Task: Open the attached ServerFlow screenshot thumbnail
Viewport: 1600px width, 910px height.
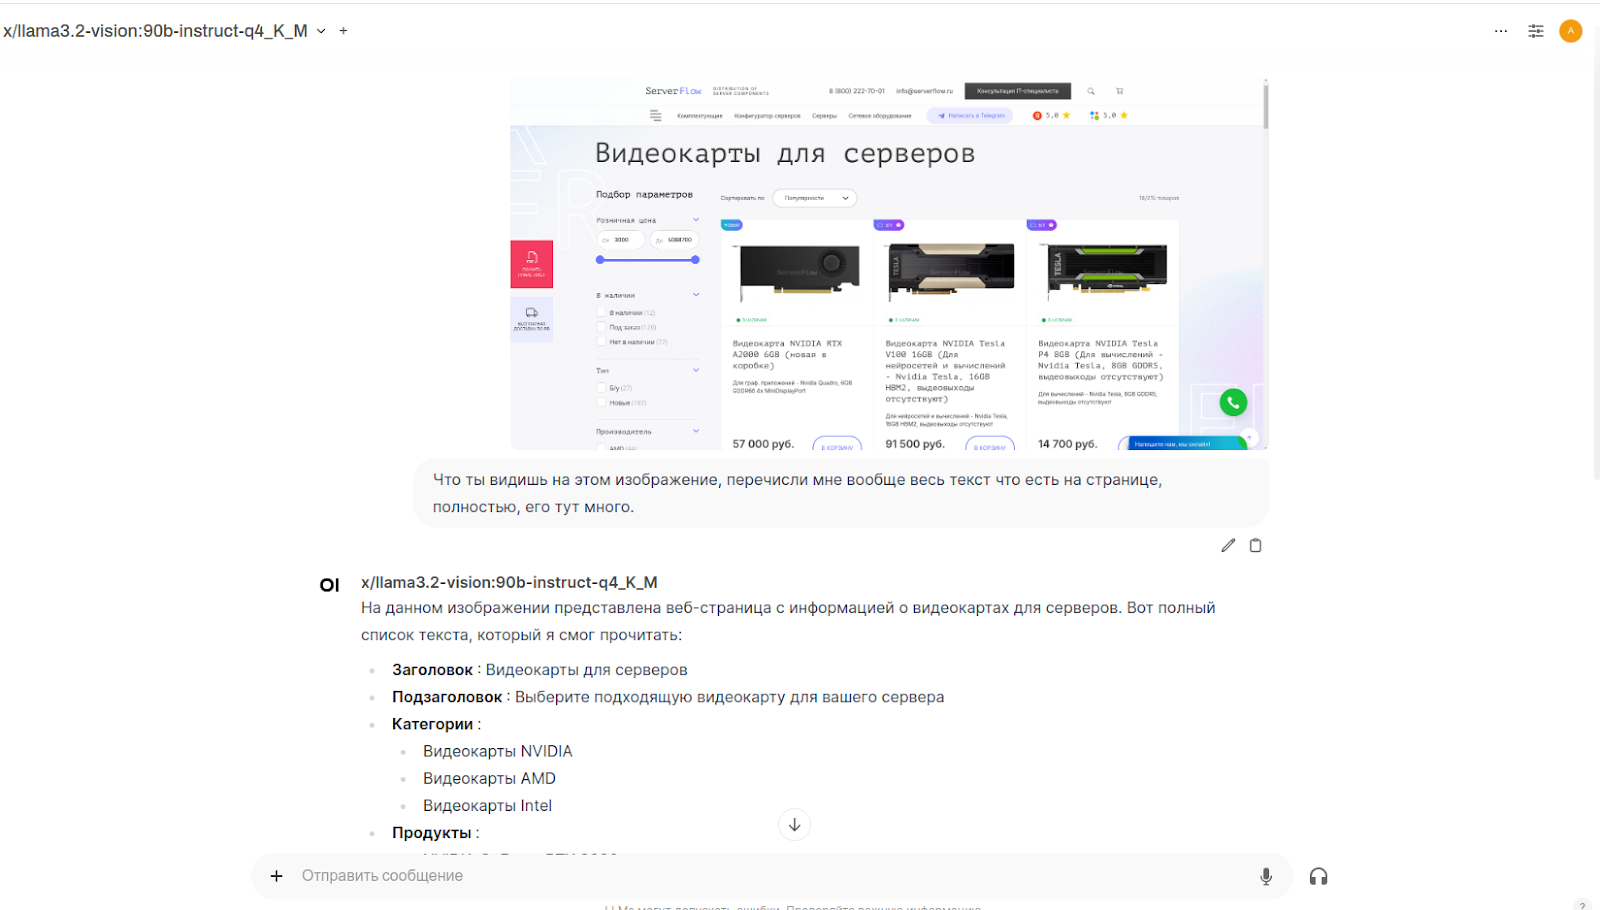Action: [889, 264]
